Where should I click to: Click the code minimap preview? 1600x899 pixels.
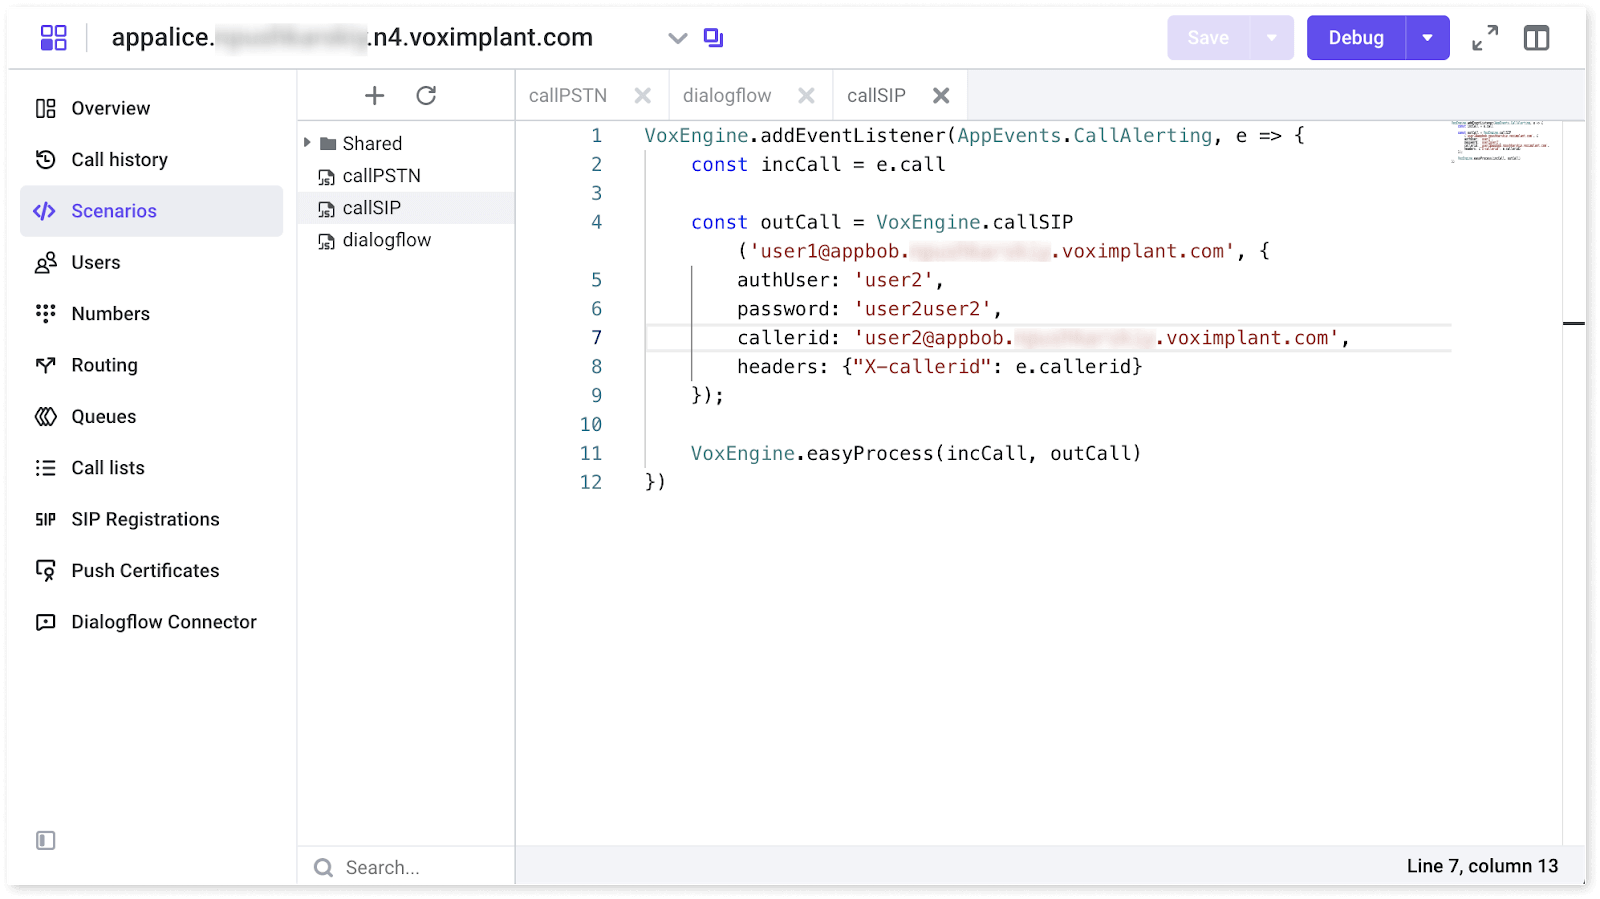pyautogui.click(x=1500, y=142)
